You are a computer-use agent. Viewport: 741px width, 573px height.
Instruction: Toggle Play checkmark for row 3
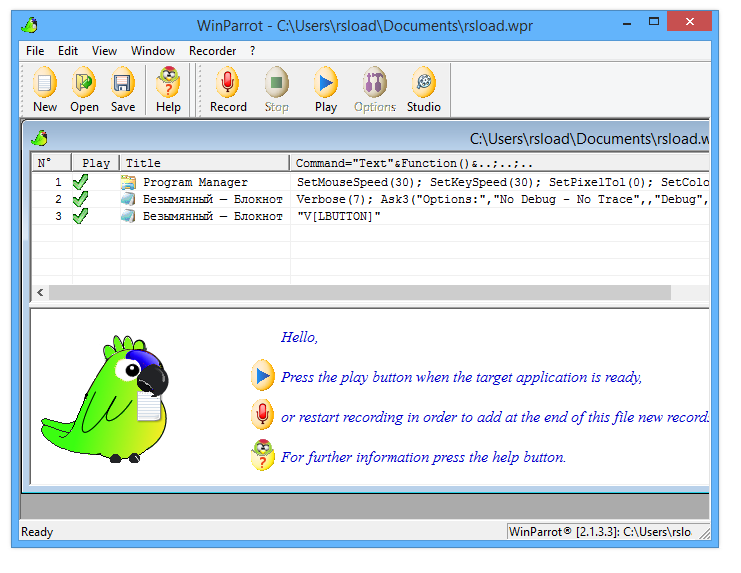click(80, 216)
